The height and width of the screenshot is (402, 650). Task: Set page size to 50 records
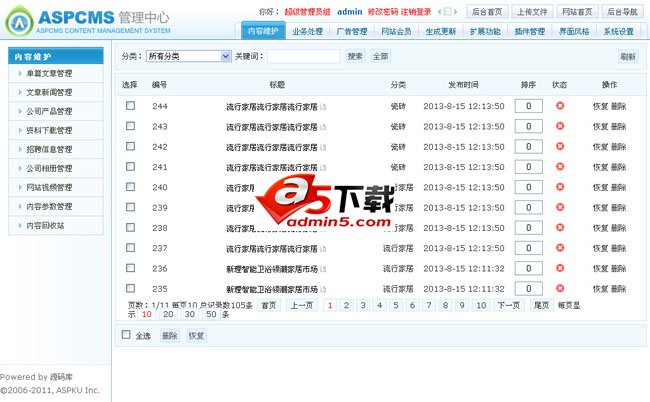[211, 314]
